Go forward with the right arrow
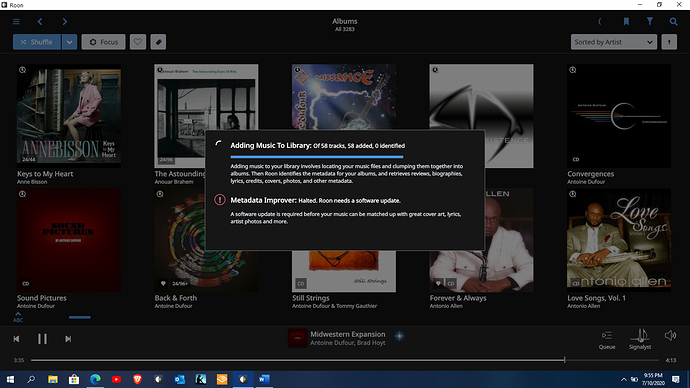 [65, 22]
